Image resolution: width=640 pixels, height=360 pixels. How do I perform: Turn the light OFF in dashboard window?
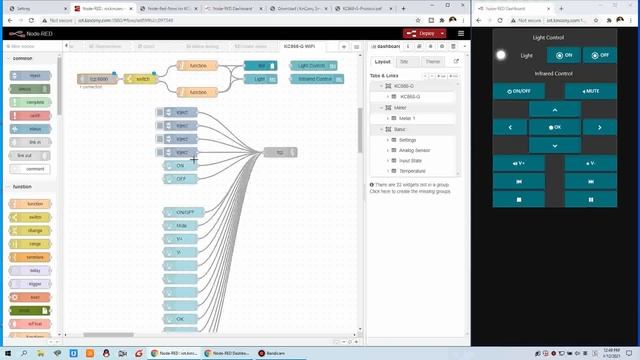click(x=600, y=55)
